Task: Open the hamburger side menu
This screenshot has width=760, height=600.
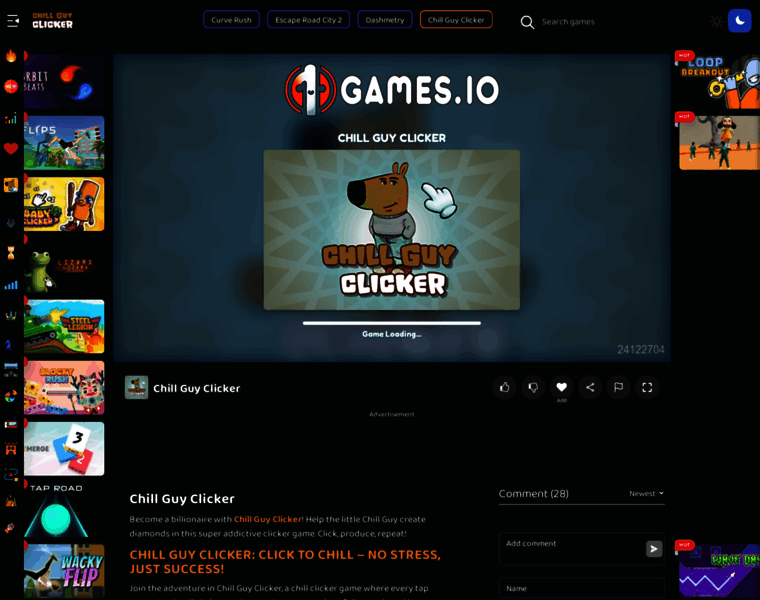Action: coord(13,21)
